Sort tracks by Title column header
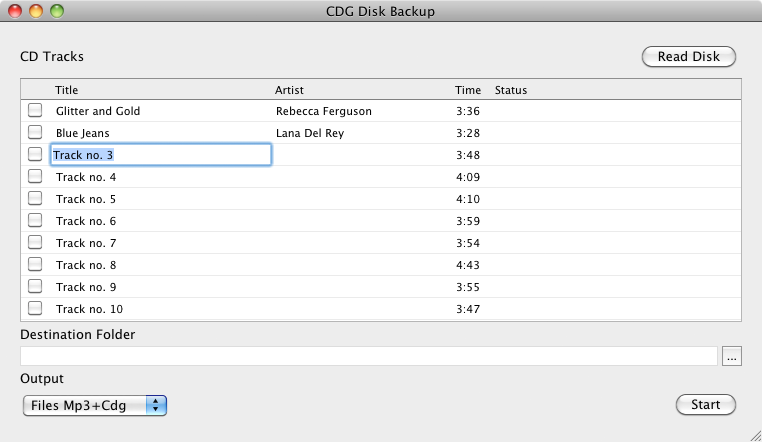Image resolution: width=762 pixels, height=442 pixels. (66, 90)
